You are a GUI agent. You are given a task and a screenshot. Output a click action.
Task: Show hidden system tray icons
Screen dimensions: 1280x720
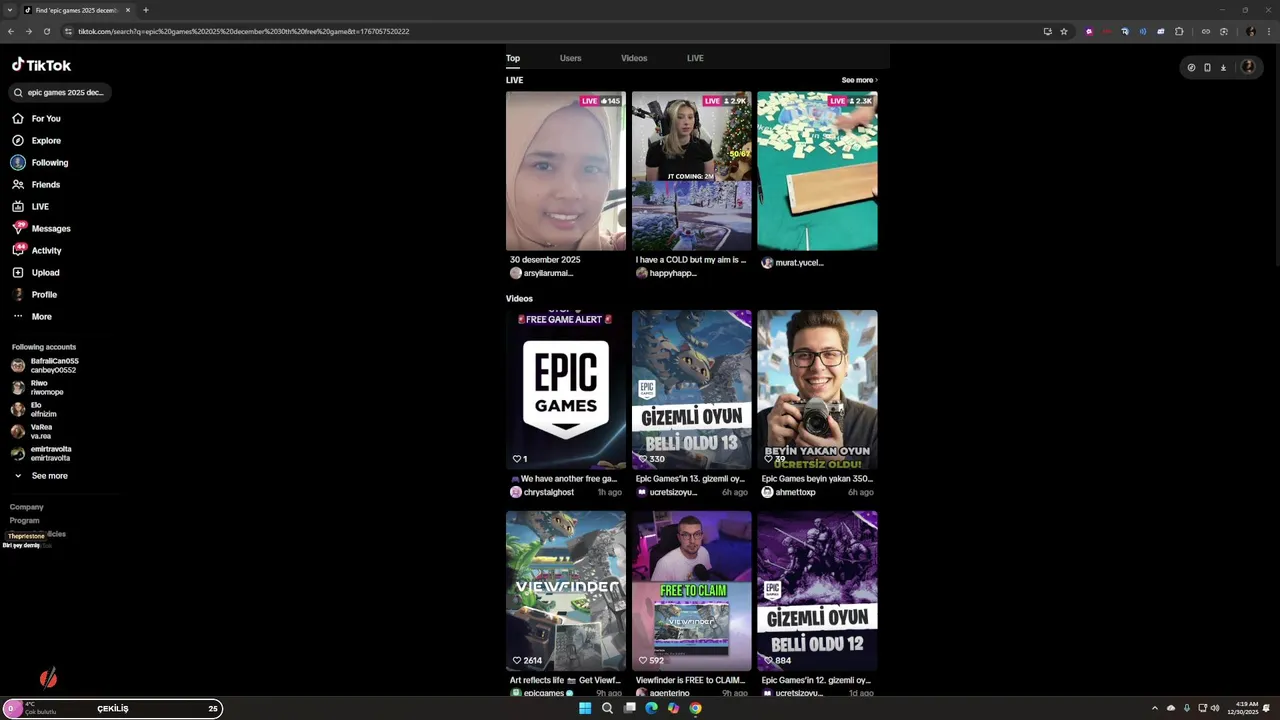point(1154,708)
